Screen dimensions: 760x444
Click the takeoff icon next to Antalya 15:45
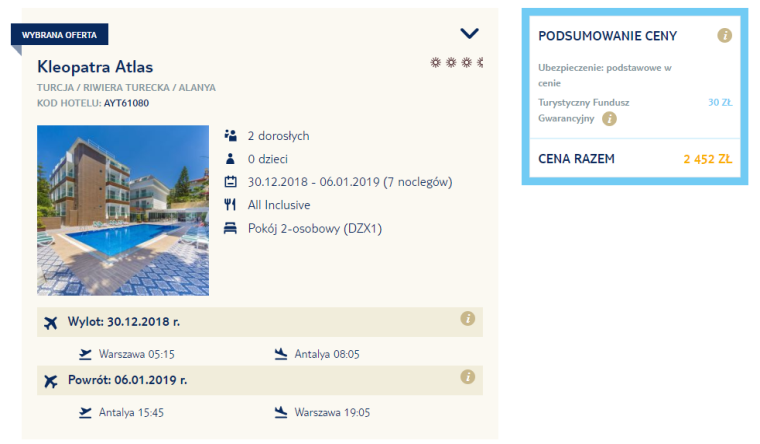click(85, 412)
